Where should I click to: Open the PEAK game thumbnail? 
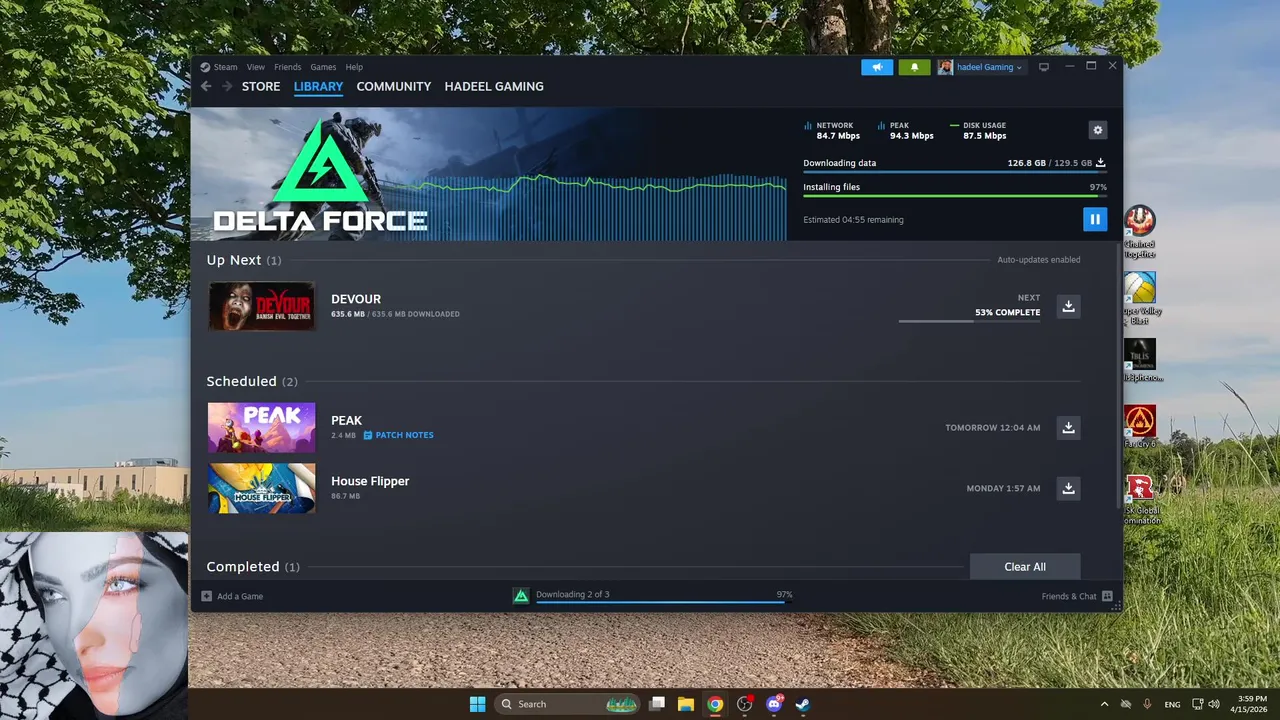click(x=261, y=427)
